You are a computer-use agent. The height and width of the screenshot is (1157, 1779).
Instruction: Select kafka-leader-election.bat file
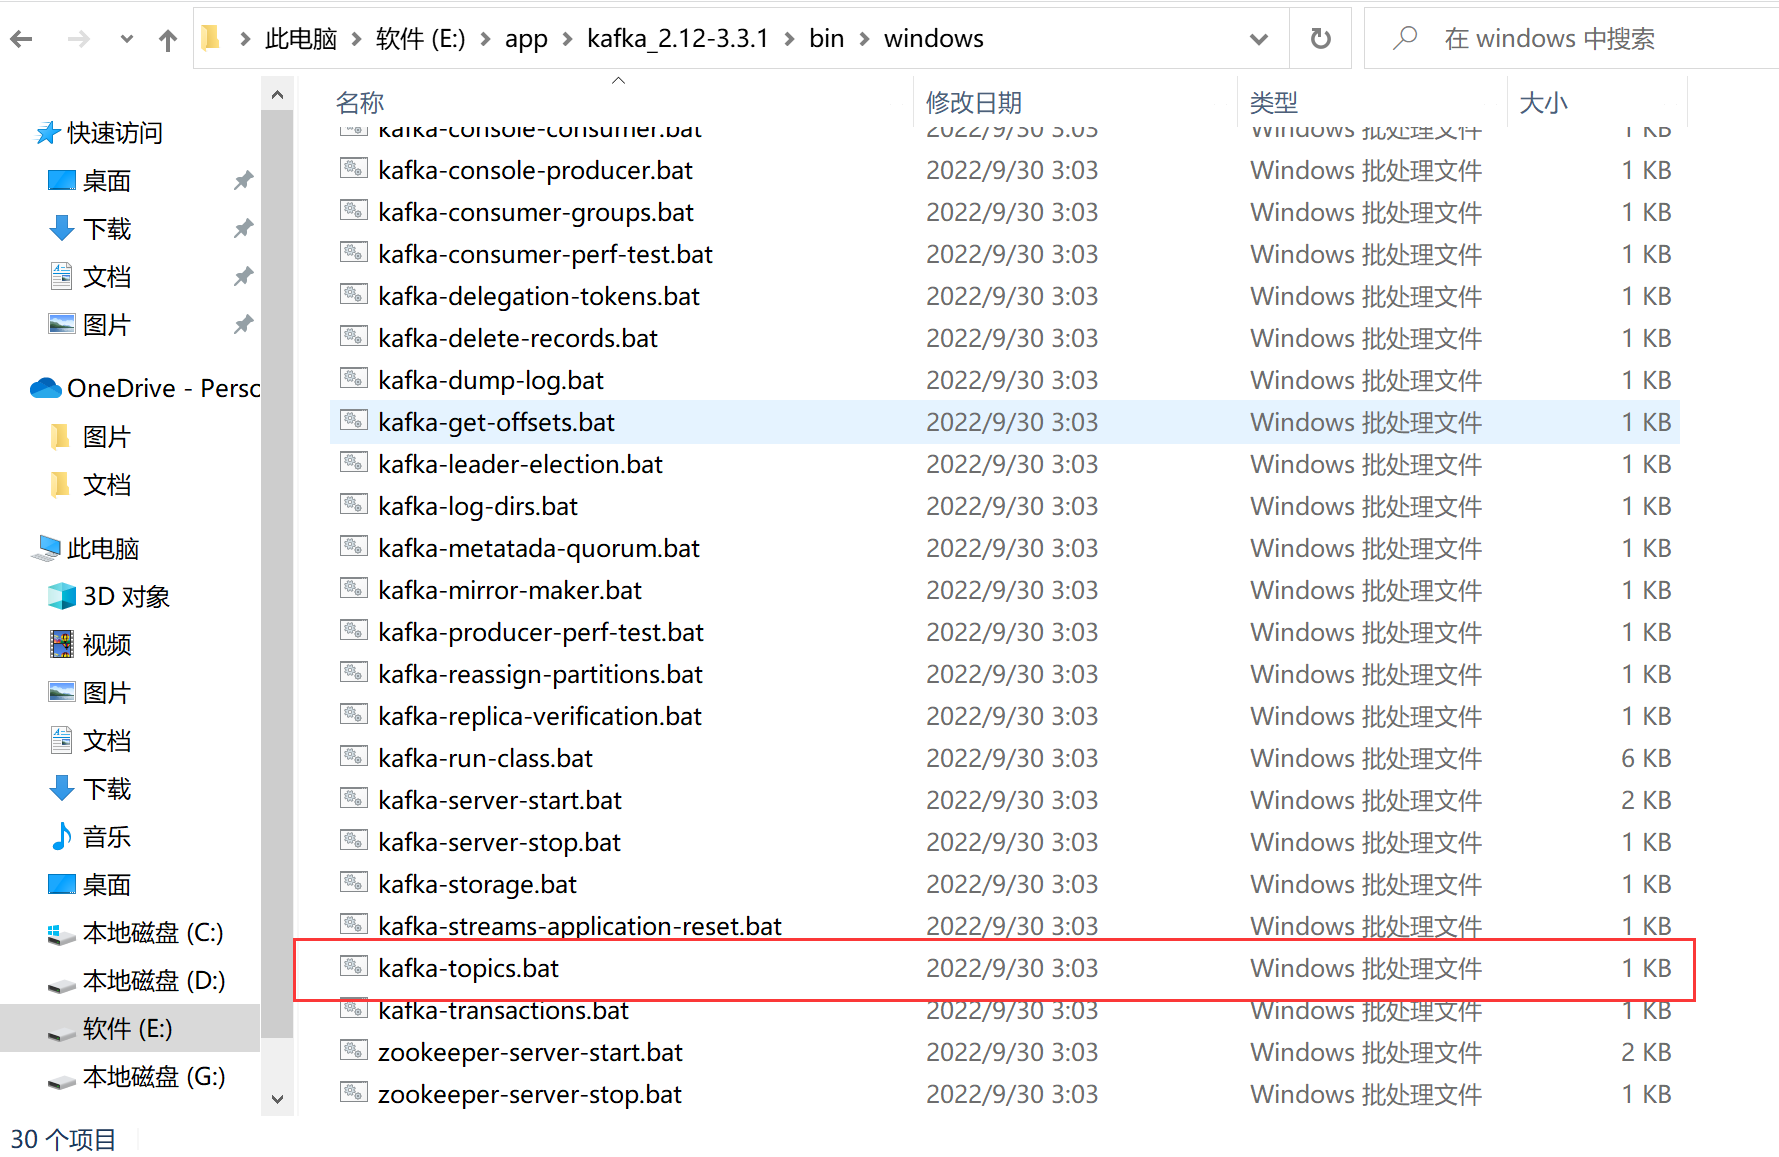tap(1004, 465)
